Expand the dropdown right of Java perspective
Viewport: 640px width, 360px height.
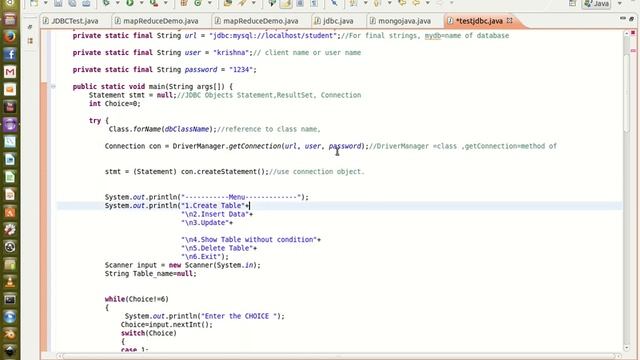(620, 3)
